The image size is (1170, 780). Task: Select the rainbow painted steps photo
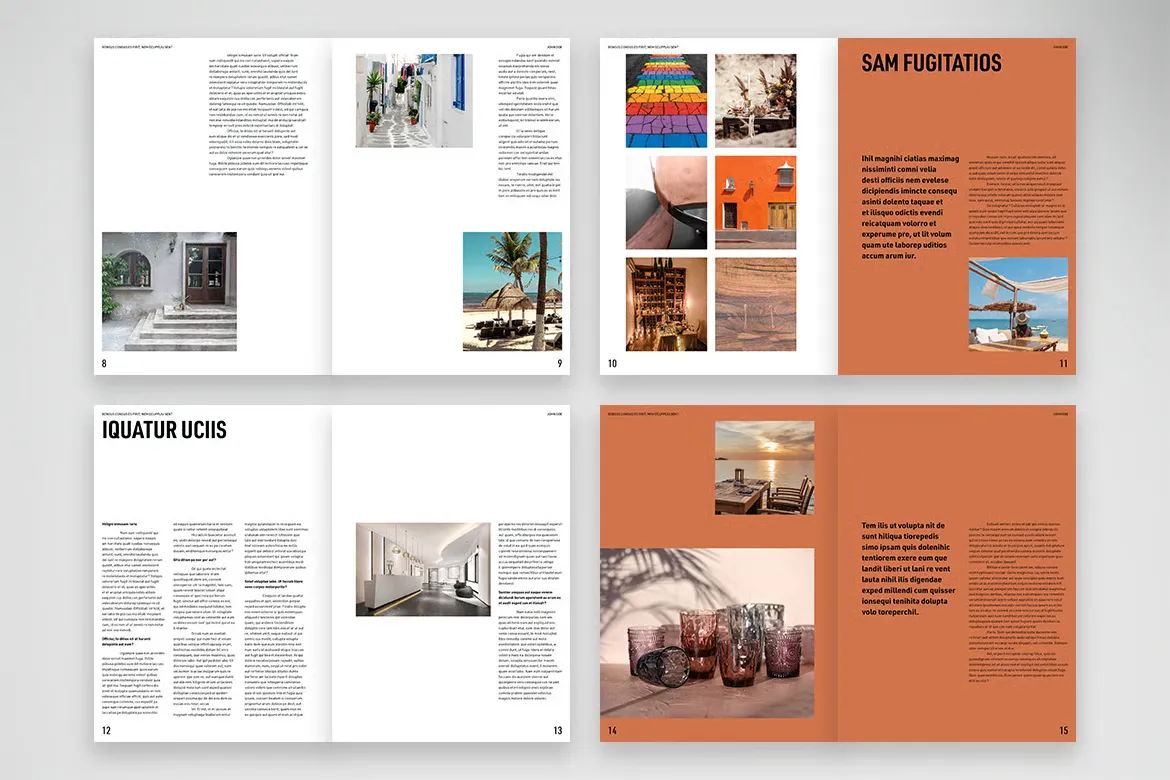coord(666,100)
